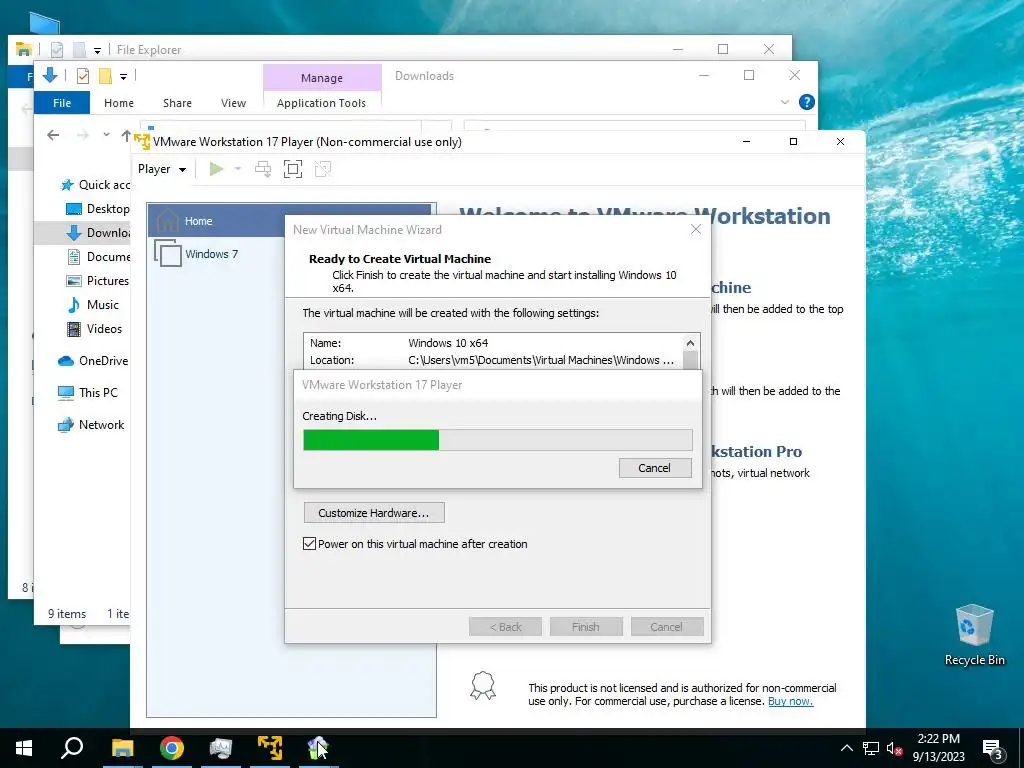
Task: Click the muted volume tray icon
Action: pyautogui.click(x=894, y=748)
